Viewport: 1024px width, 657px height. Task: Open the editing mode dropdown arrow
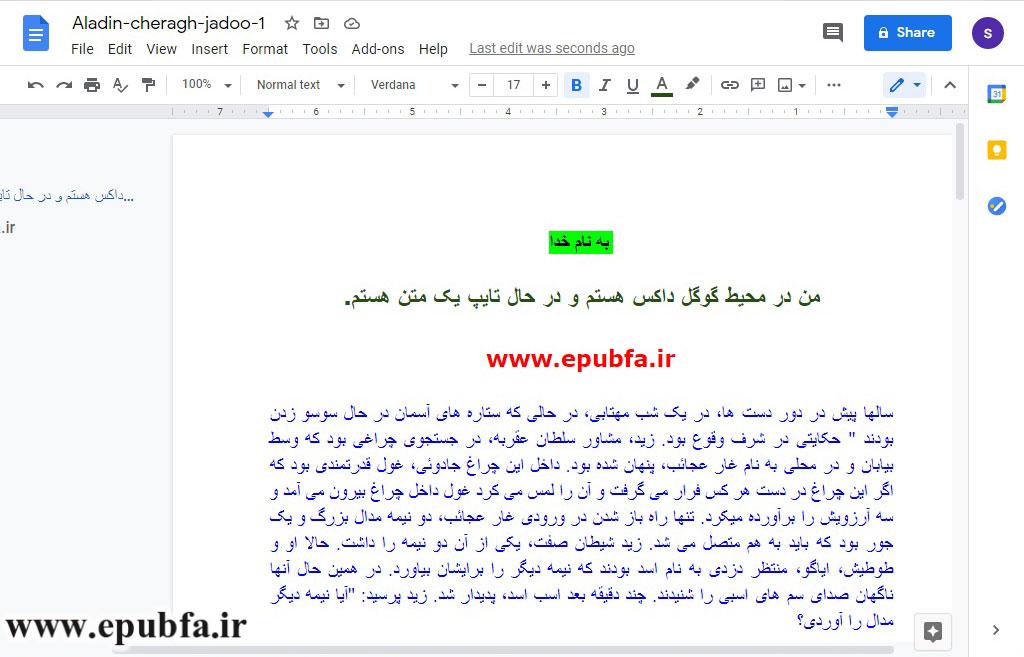coord(917,86)
